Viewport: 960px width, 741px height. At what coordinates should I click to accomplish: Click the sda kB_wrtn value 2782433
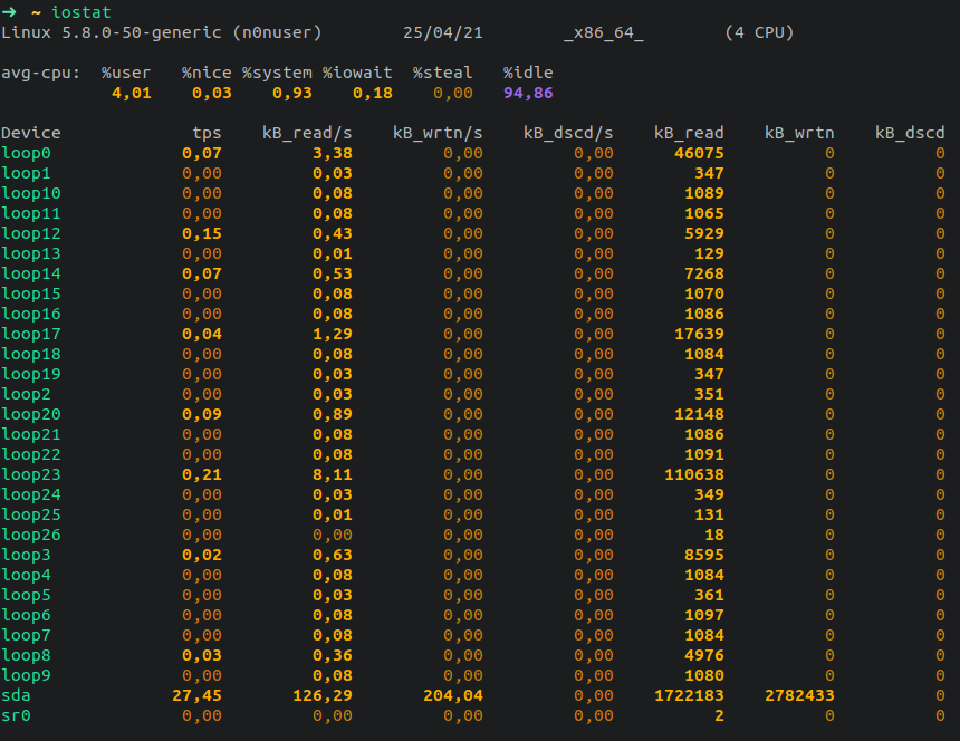(x=799, y=695)
